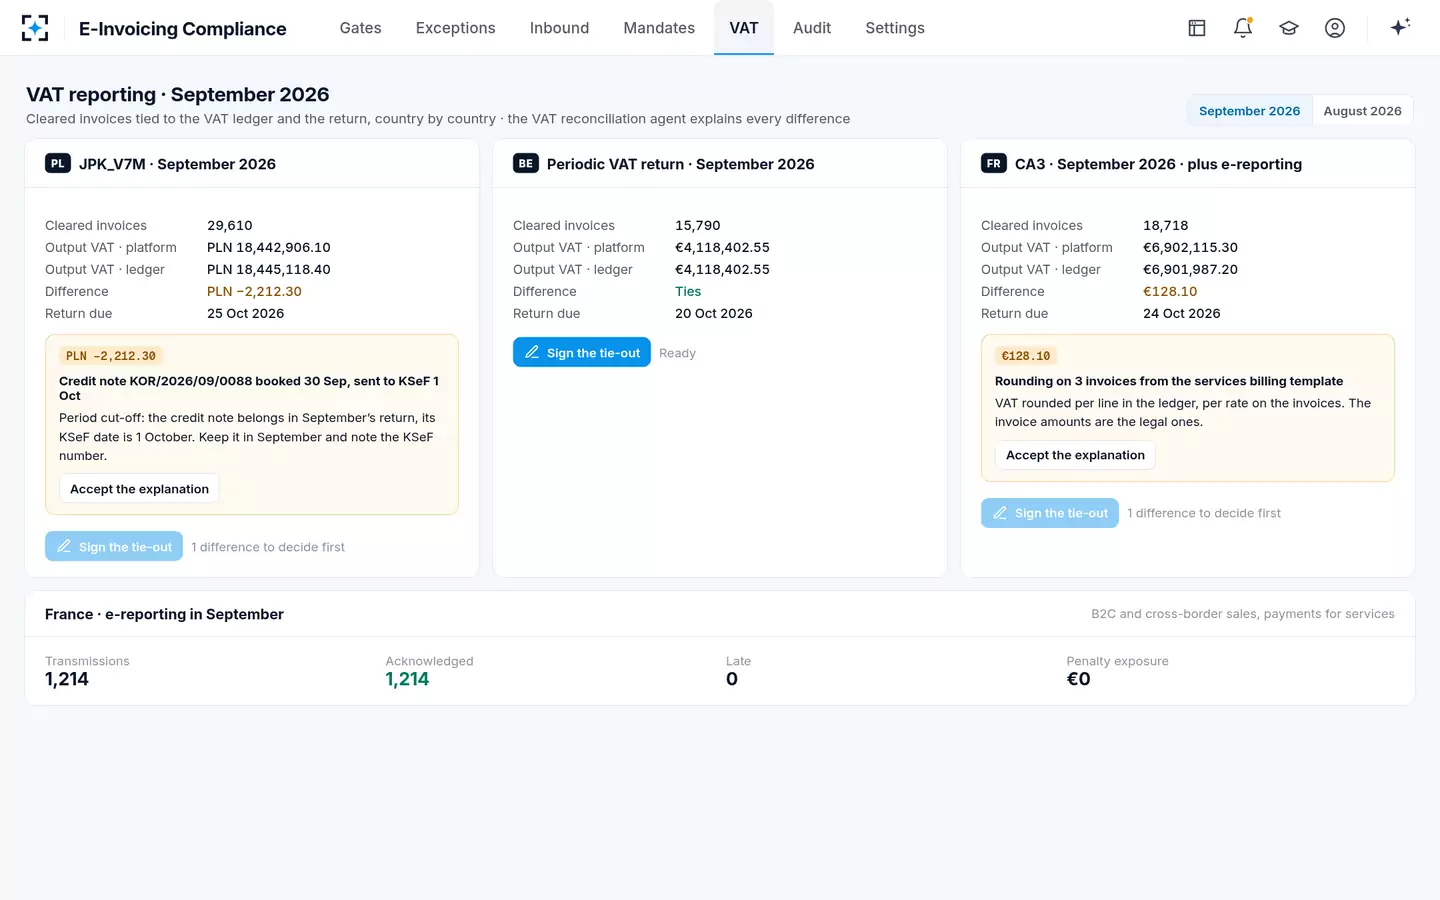Click the E-Invoicing Compliance title
Image resolution: width=1440 pixels, height=900 pixels.
pos(183,28)
